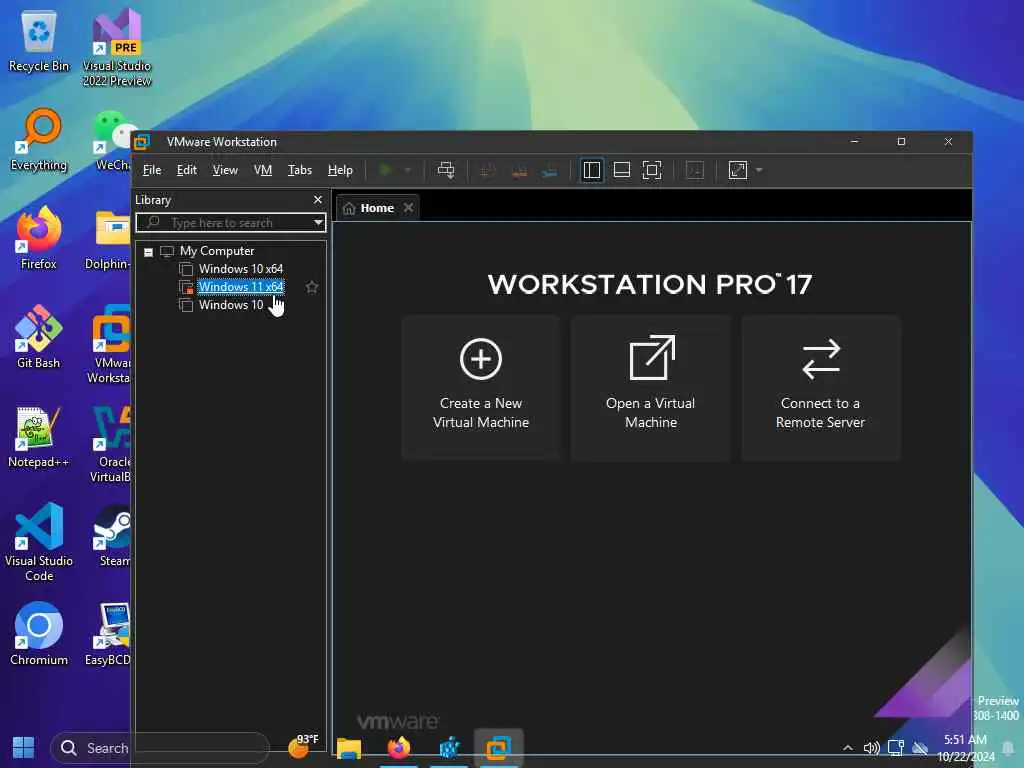Screen dimensions: 1024x768
Task: Open the Windows Start button
Action: 24,748
